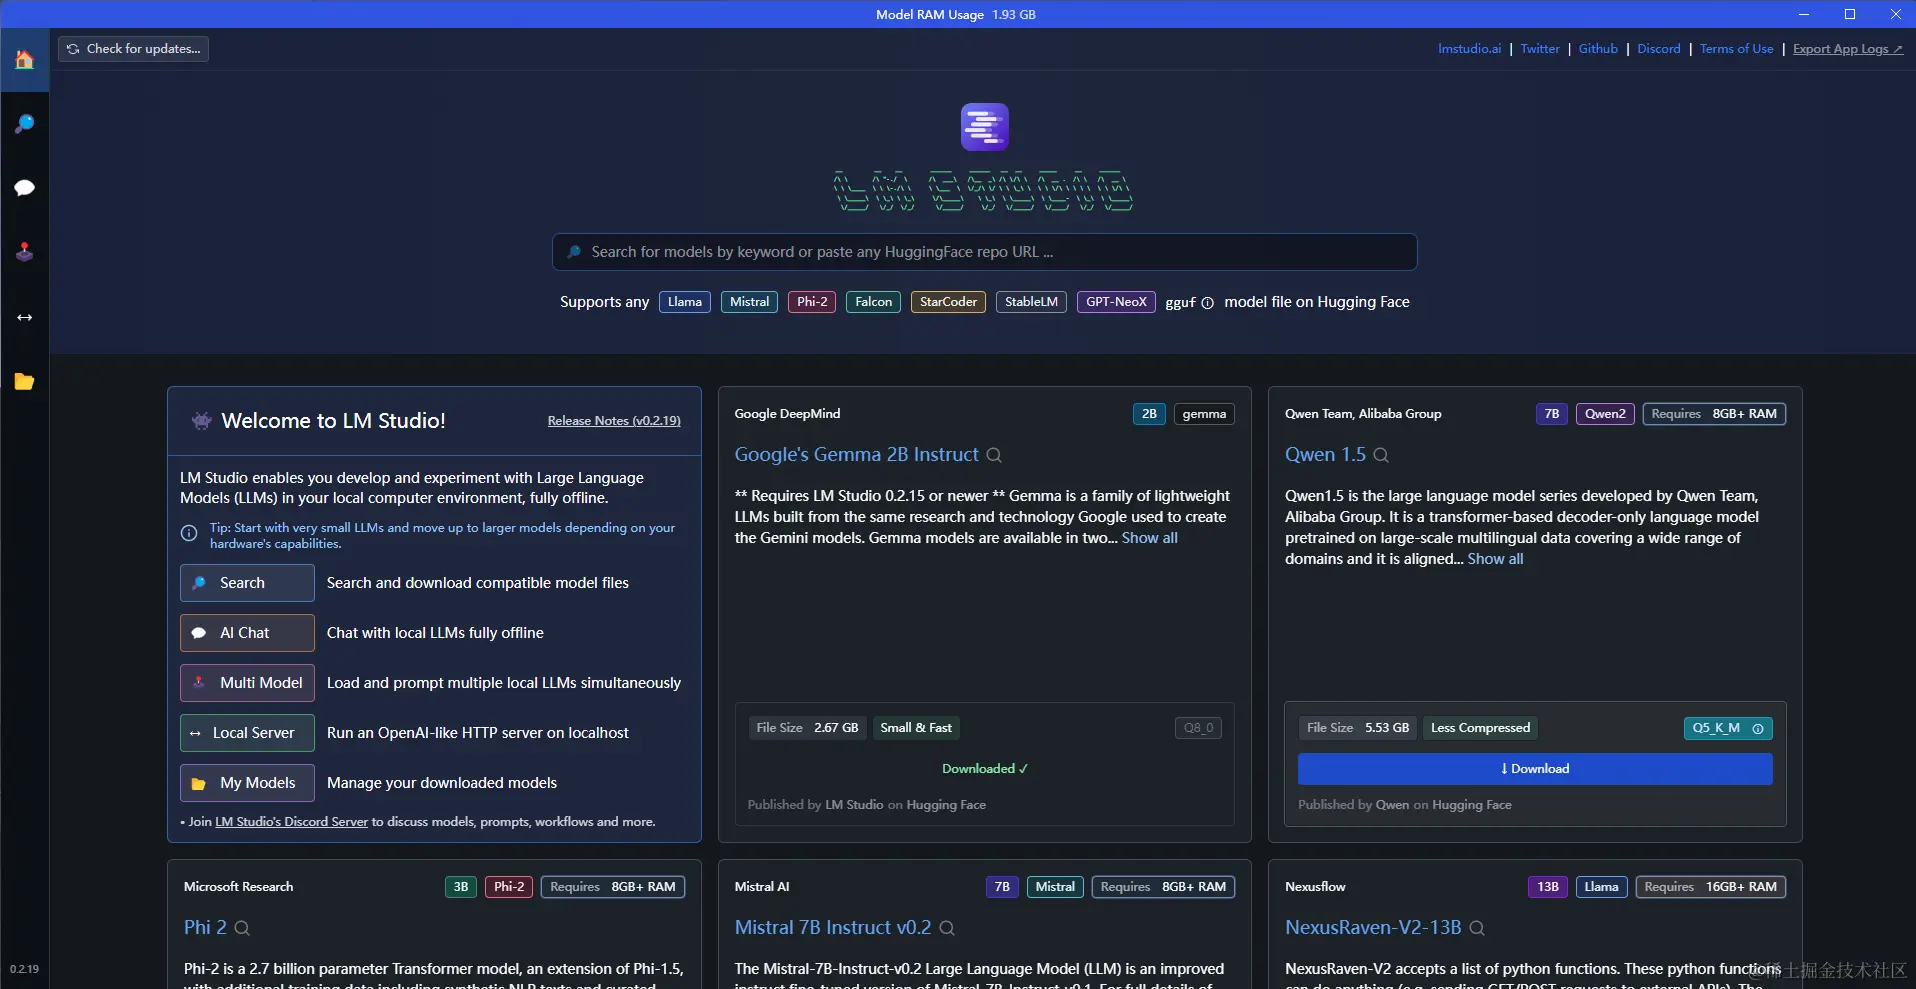Open the Twitter link
Image resolution: width=1916 pixels, height=989 pixels.
coord(1539,49)
